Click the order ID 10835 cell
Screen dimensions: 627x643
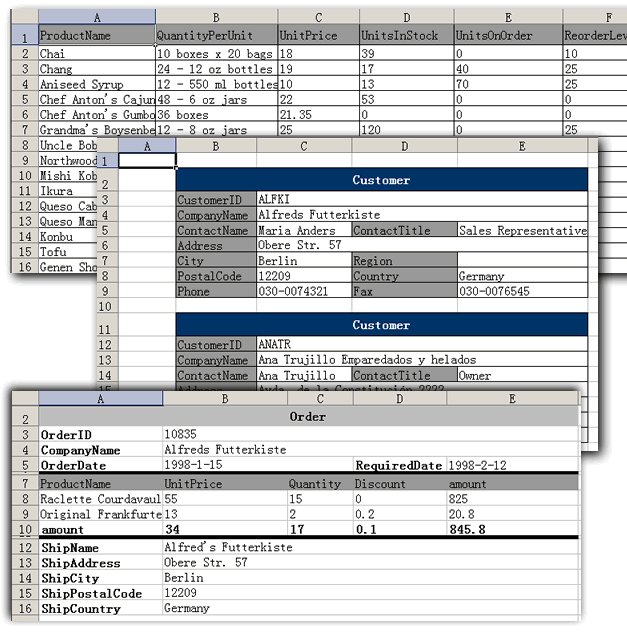[x=371, y=434]
